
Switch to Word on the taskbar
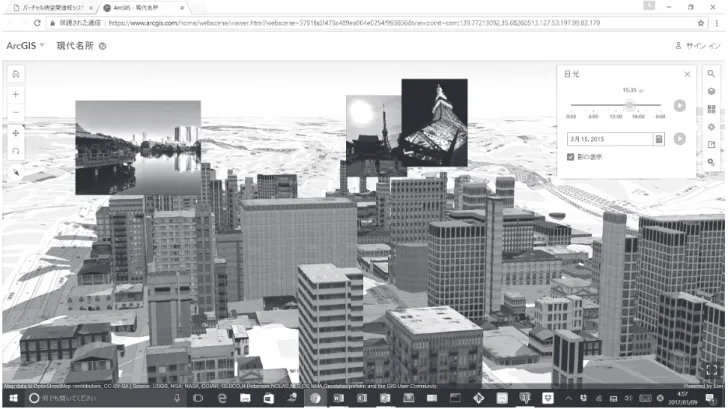338,398
